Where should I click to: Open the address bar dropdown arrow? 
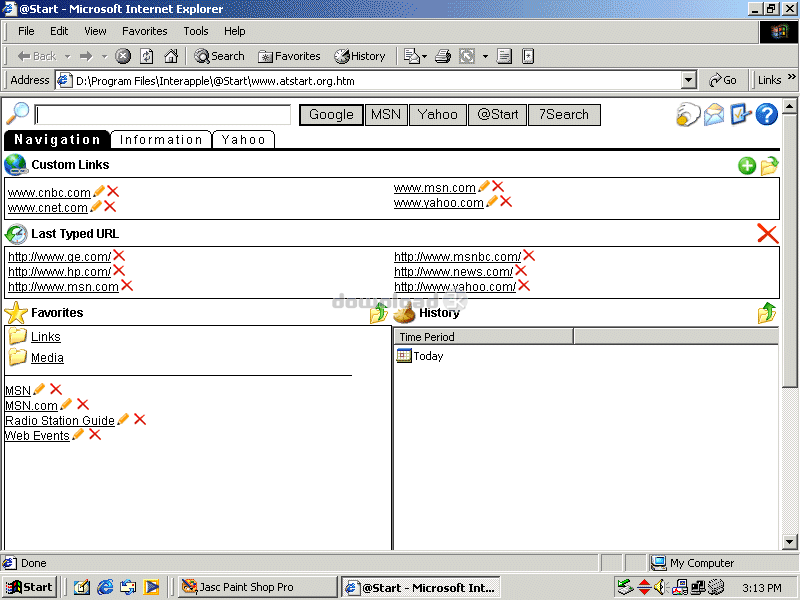(x=688, y=80)
